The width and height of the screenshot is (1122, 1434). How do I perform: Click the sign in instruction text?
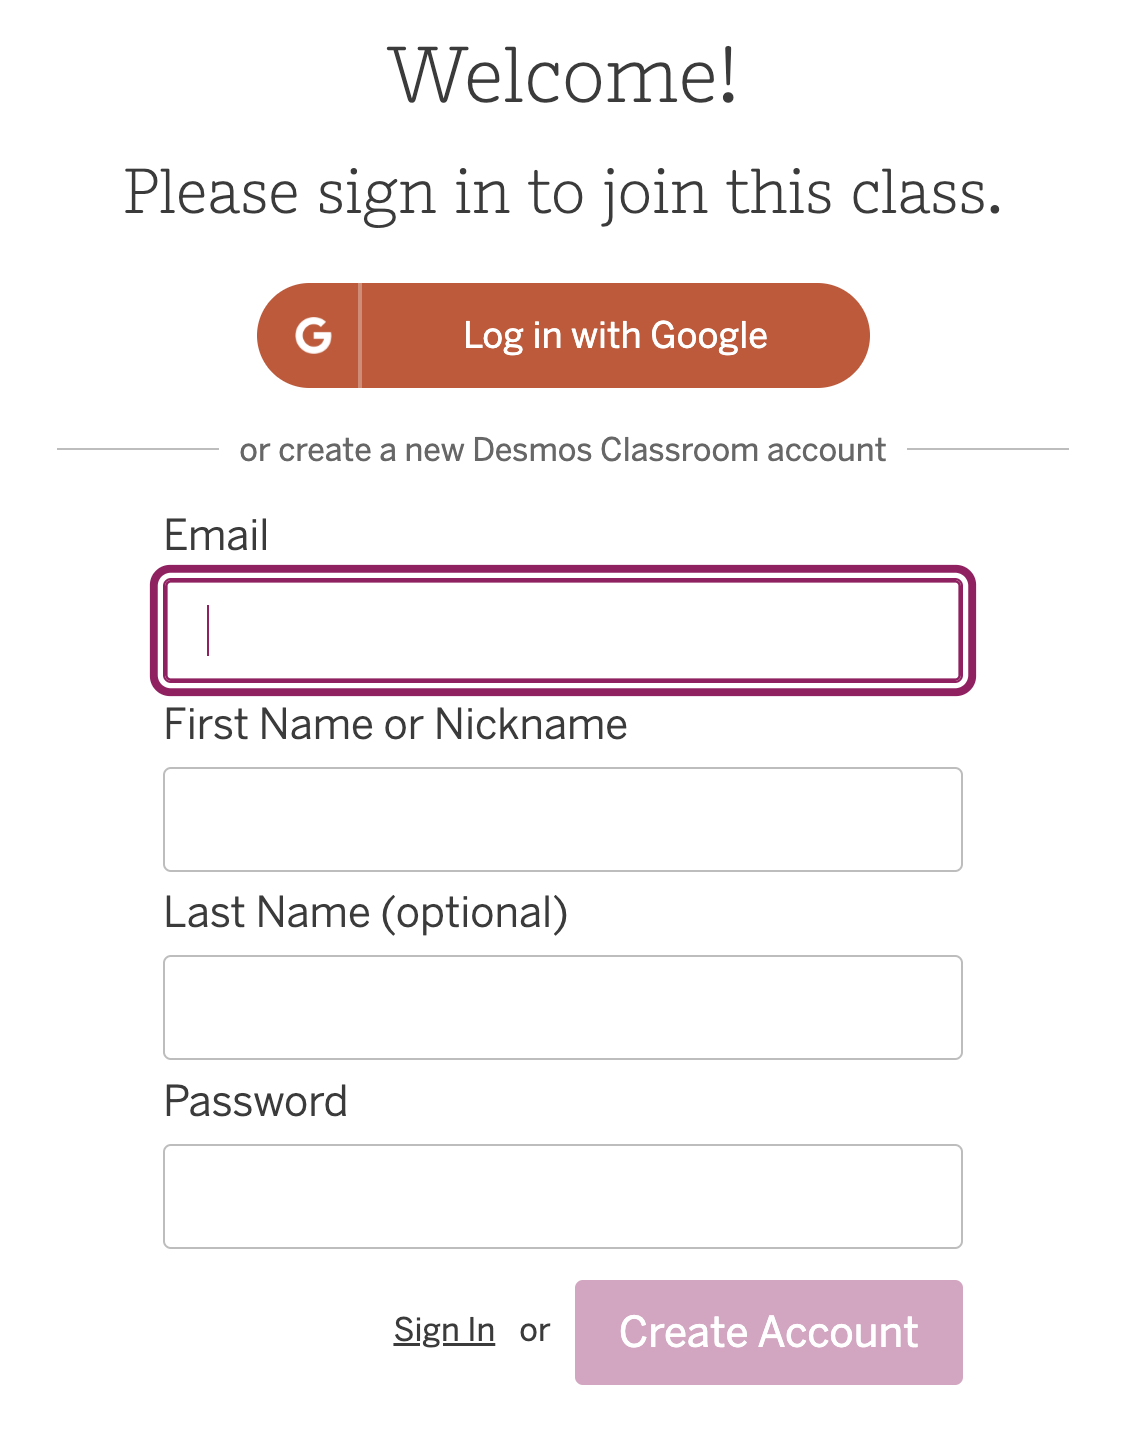(x=561, y=192)
